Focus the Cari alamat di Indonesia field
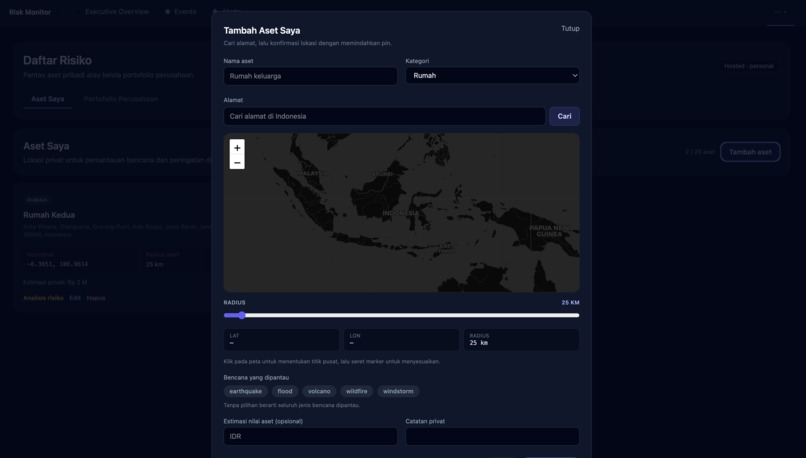This screenshot has height=458, width=806. [x=384, y=116]
